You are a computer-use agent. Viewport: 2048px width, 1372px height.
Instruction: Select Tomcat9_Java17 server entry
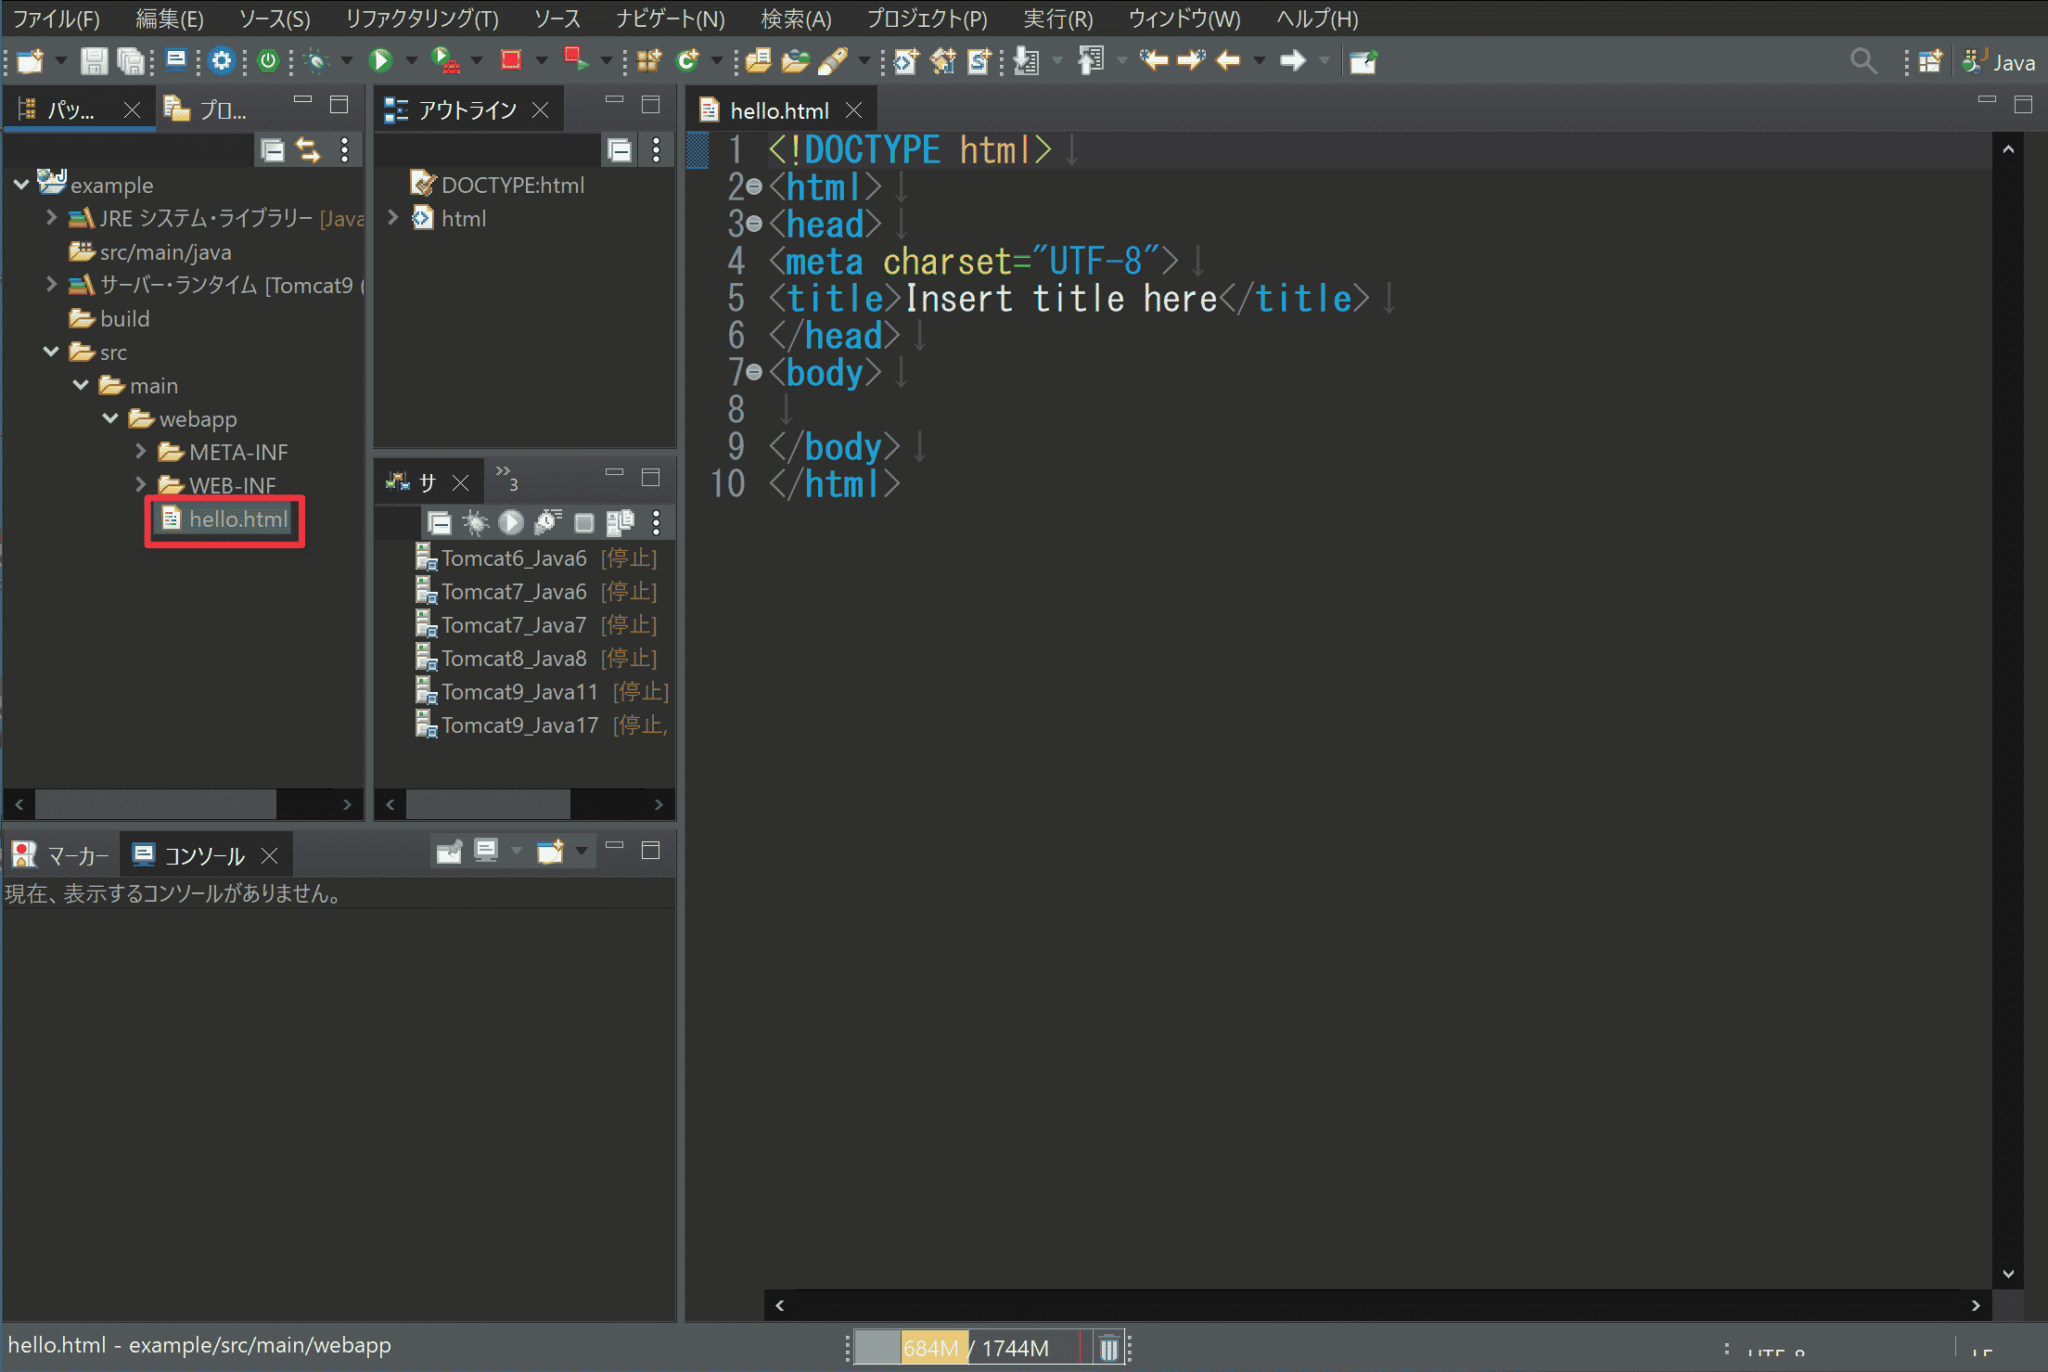point(519,725)
